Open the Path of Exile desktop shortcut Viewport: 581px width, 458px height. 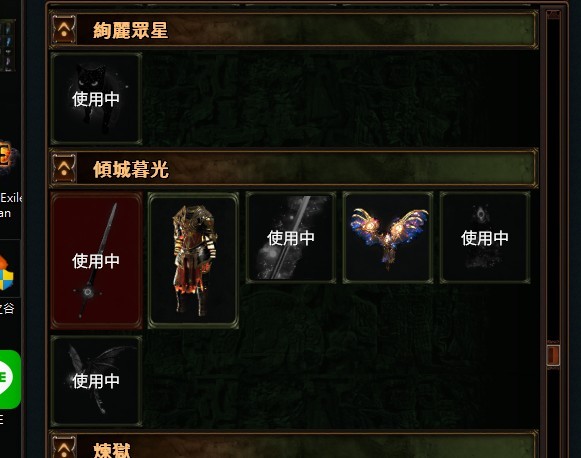pos(8,159)
